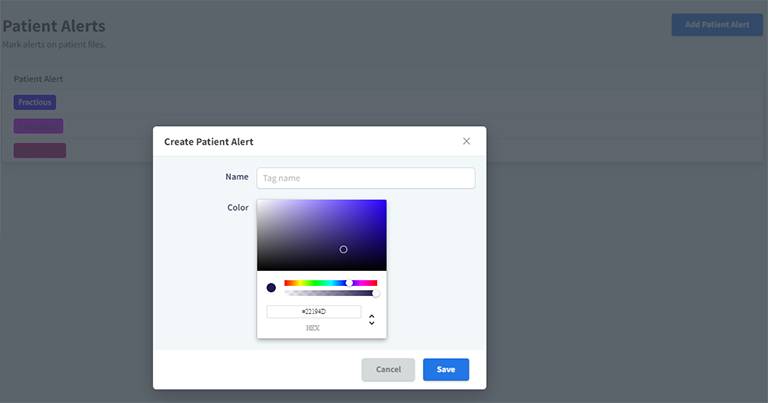Click the Add Patient Alert button
The image size is (768, 403).
[x=717, y=24]
